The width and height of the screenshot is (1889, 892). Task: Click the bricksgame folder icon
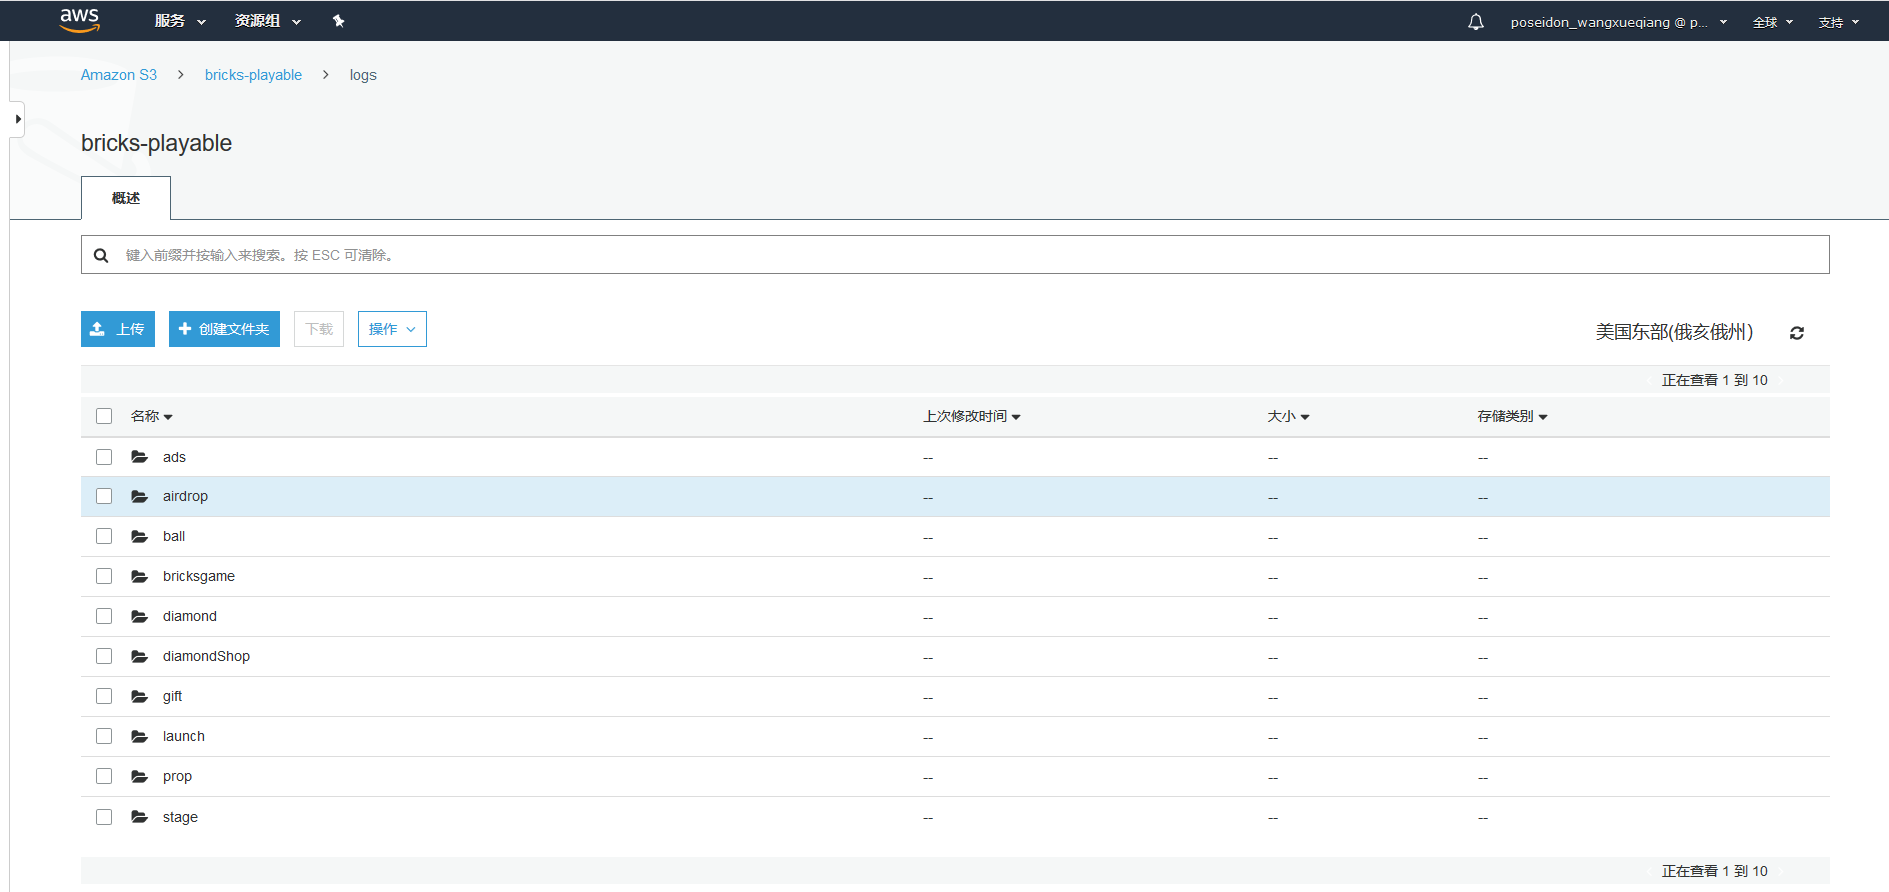140,576
